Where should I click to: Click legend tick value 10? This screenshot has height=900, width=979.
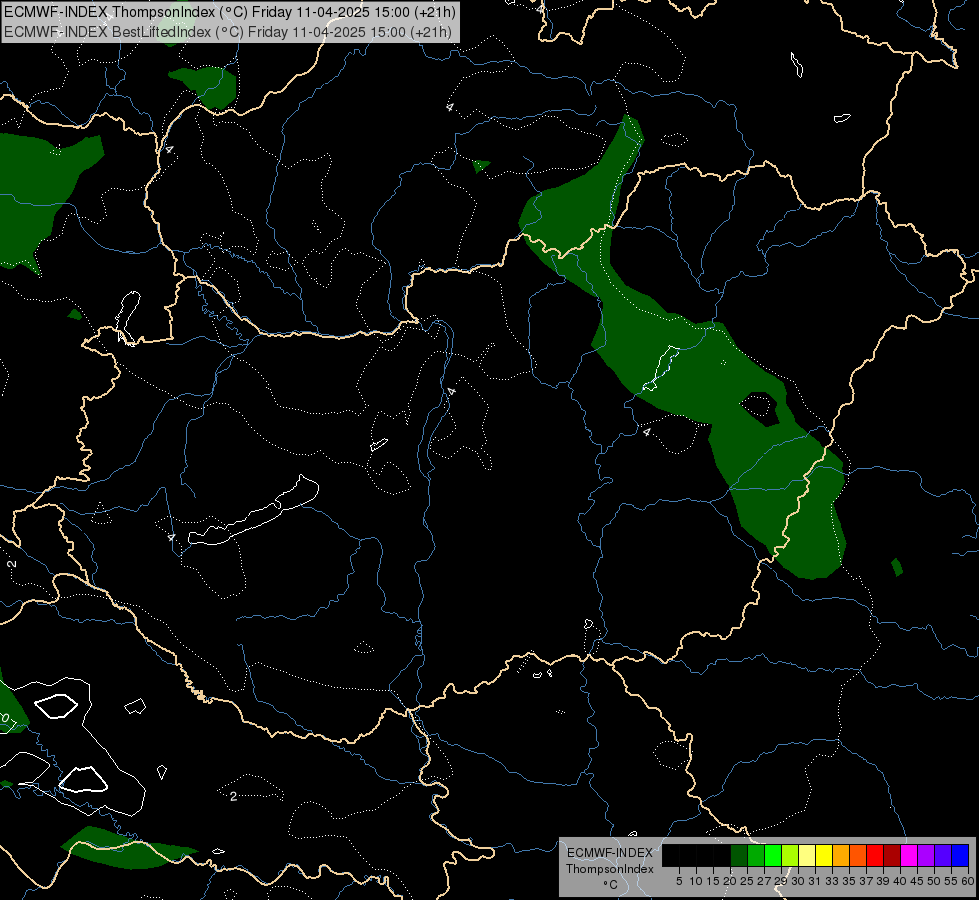[696, 881]
